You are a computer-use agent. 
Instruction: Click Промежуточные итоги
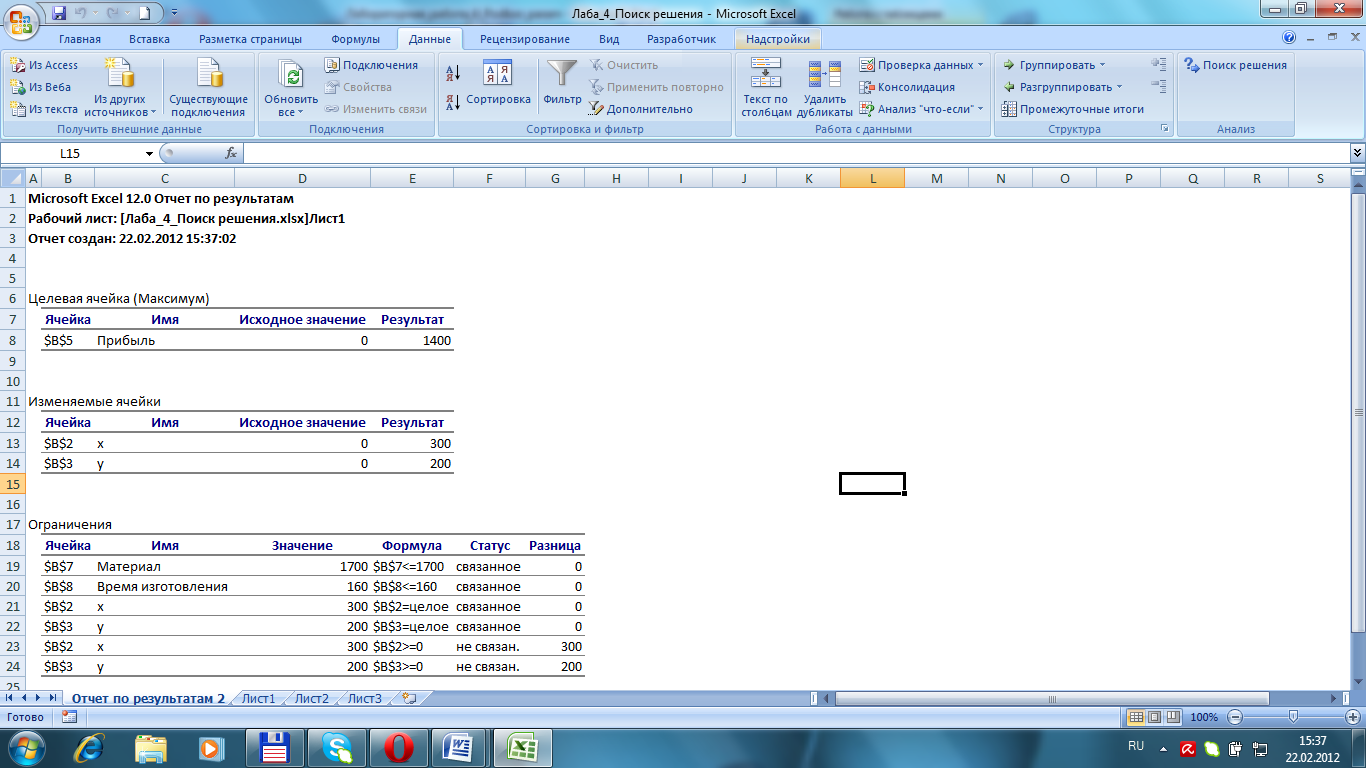1072,109
